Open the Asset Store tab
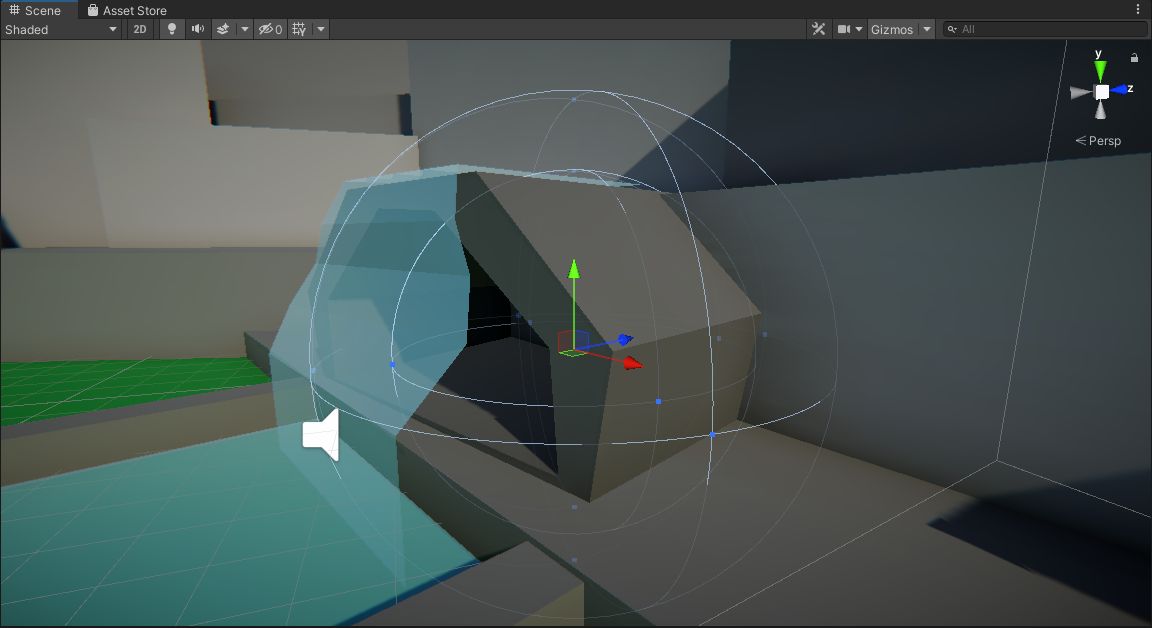1152x628 pixels. click(x=127, y=10)
